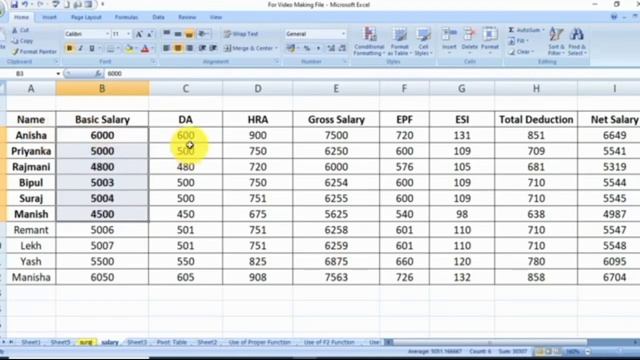
Task: Open Conditional Formatting menu
Action: point(369,41)
